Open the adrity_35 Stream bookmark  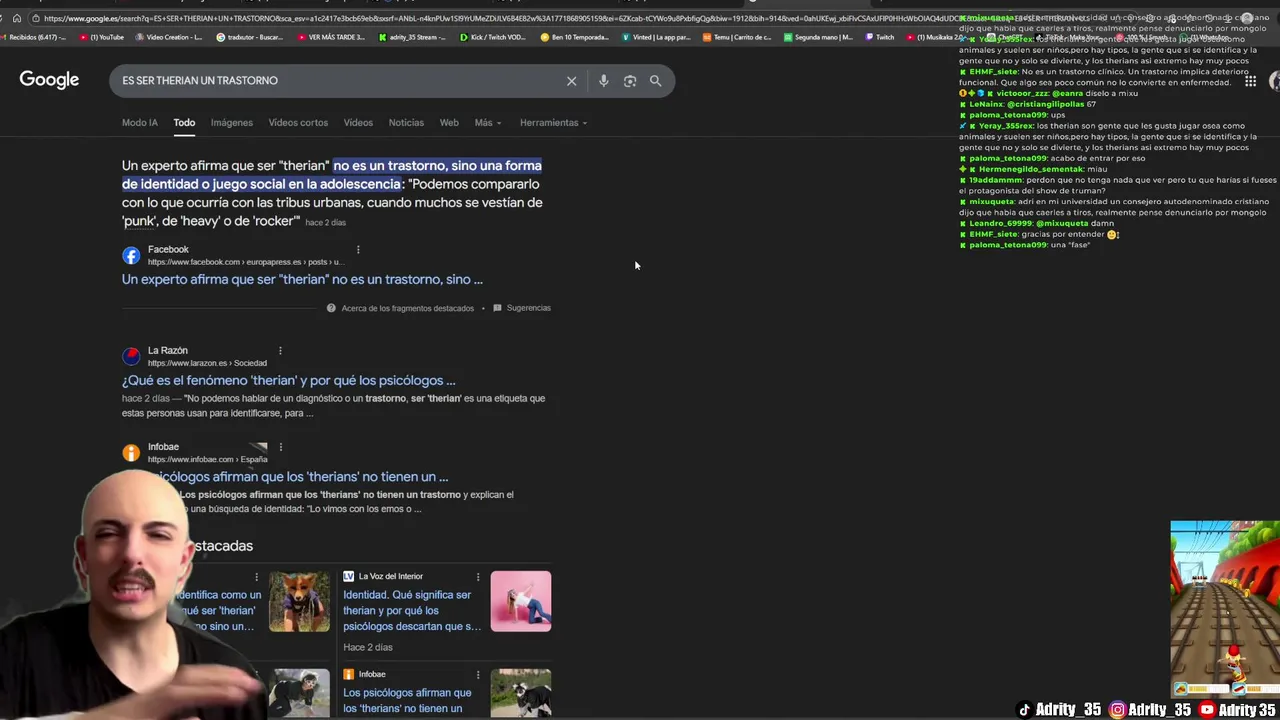(x=412, y=37)
